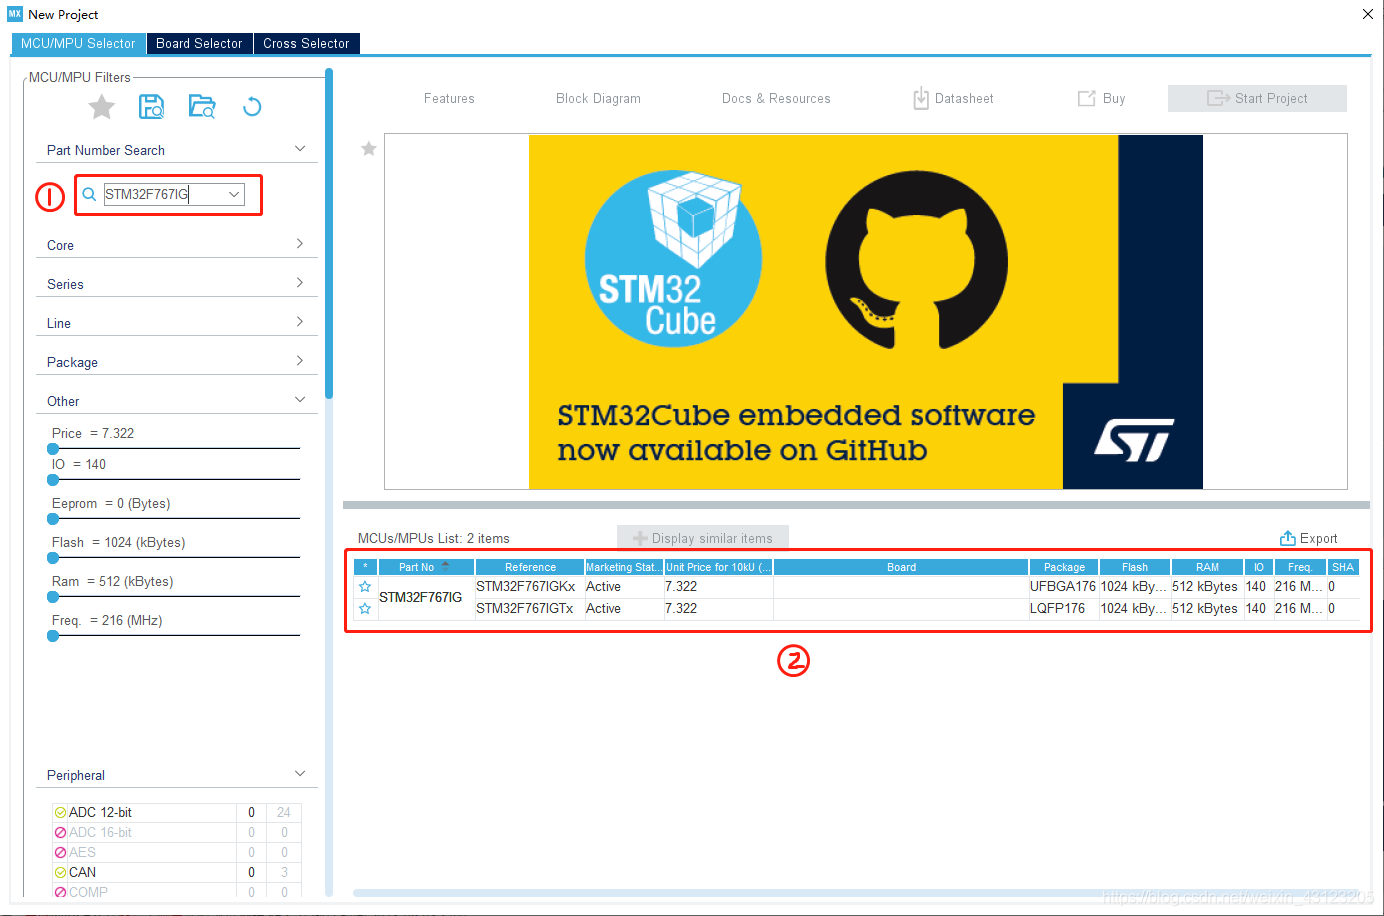Viewport: 1384px width, 916px height.
Task: Favorite STM32F767IGTx row star
Action: [x=365, y=609]
